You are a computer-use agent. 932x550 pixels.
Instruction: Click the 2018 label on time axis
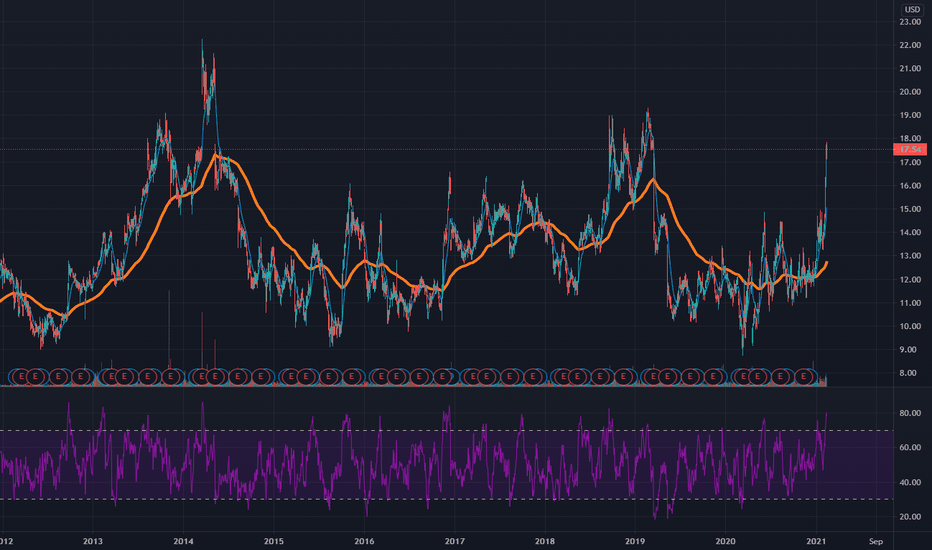tap(545, 541)
